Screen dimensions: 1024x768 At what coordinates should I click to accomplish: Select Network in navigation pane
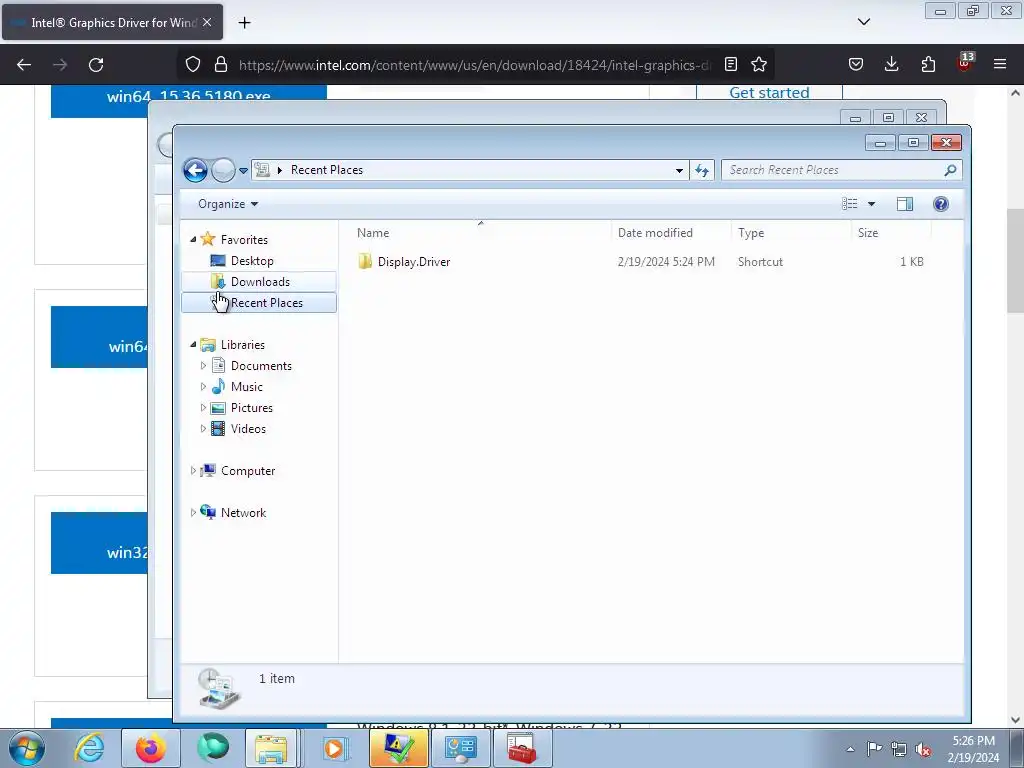point(243,513)
